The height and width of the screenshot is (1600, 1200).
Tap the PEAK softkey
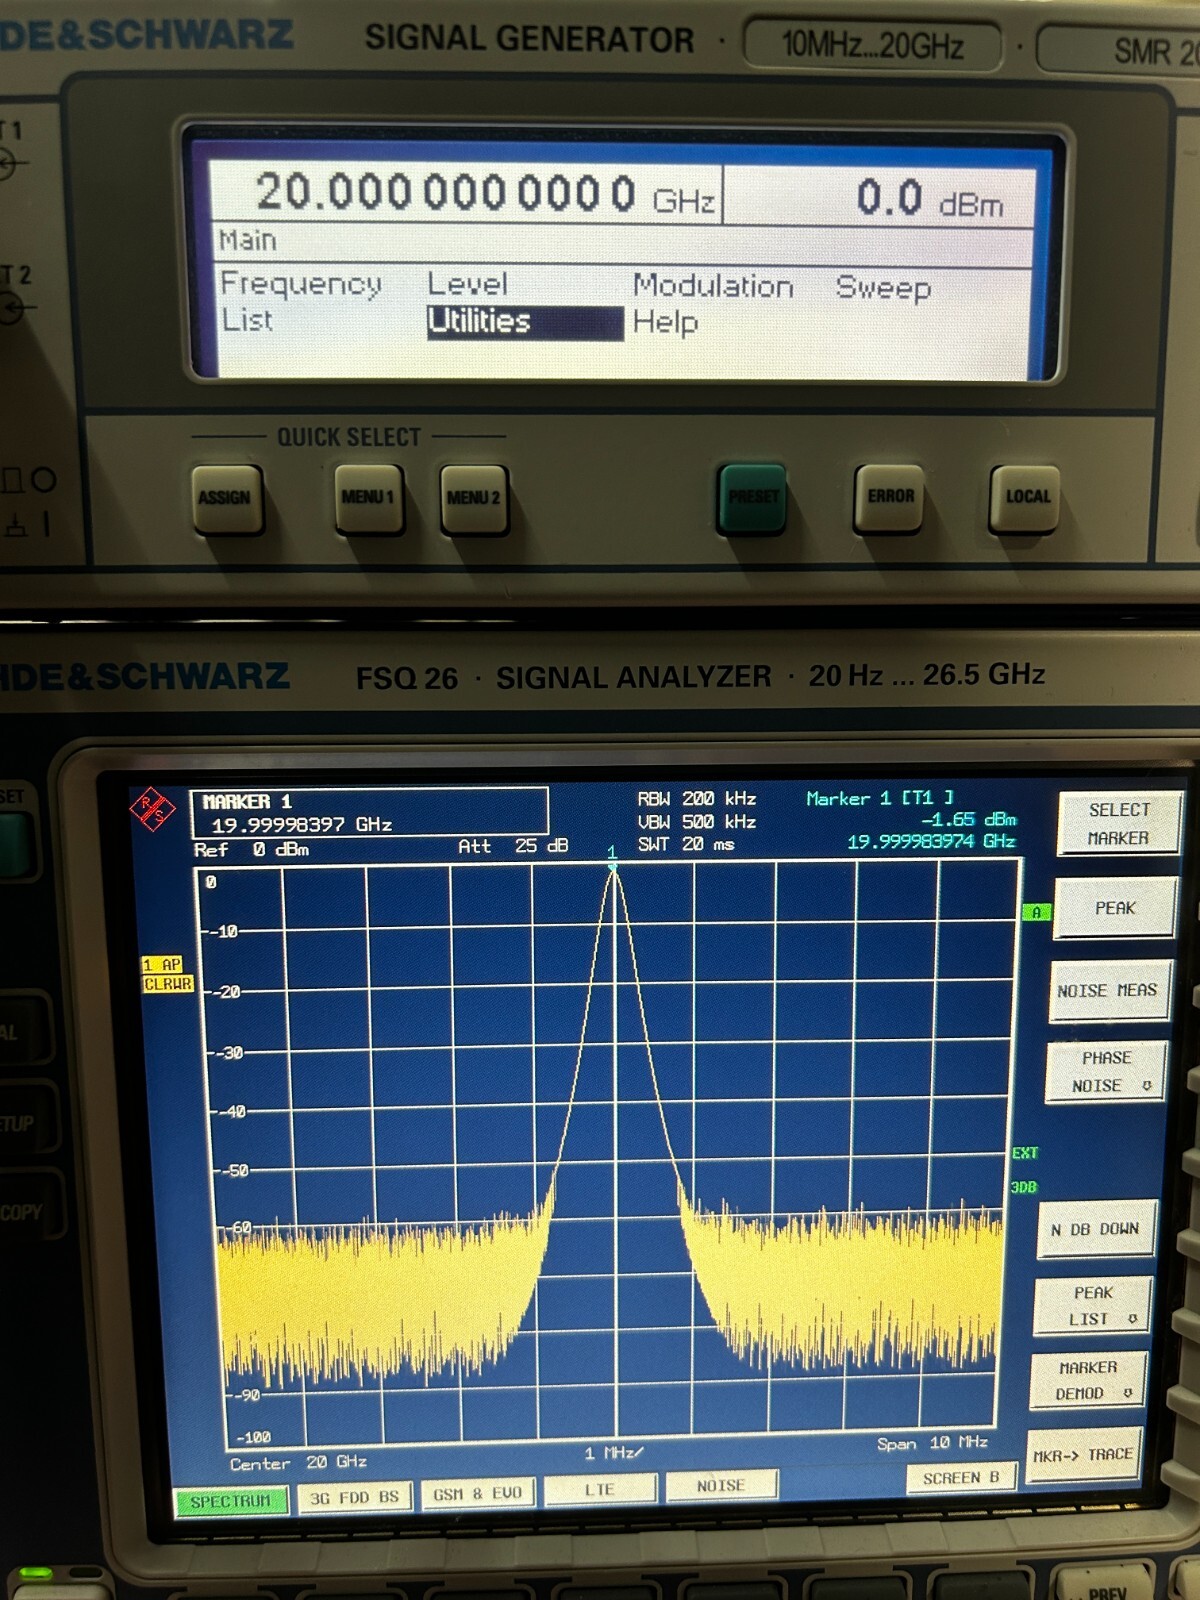[1114, 908]
